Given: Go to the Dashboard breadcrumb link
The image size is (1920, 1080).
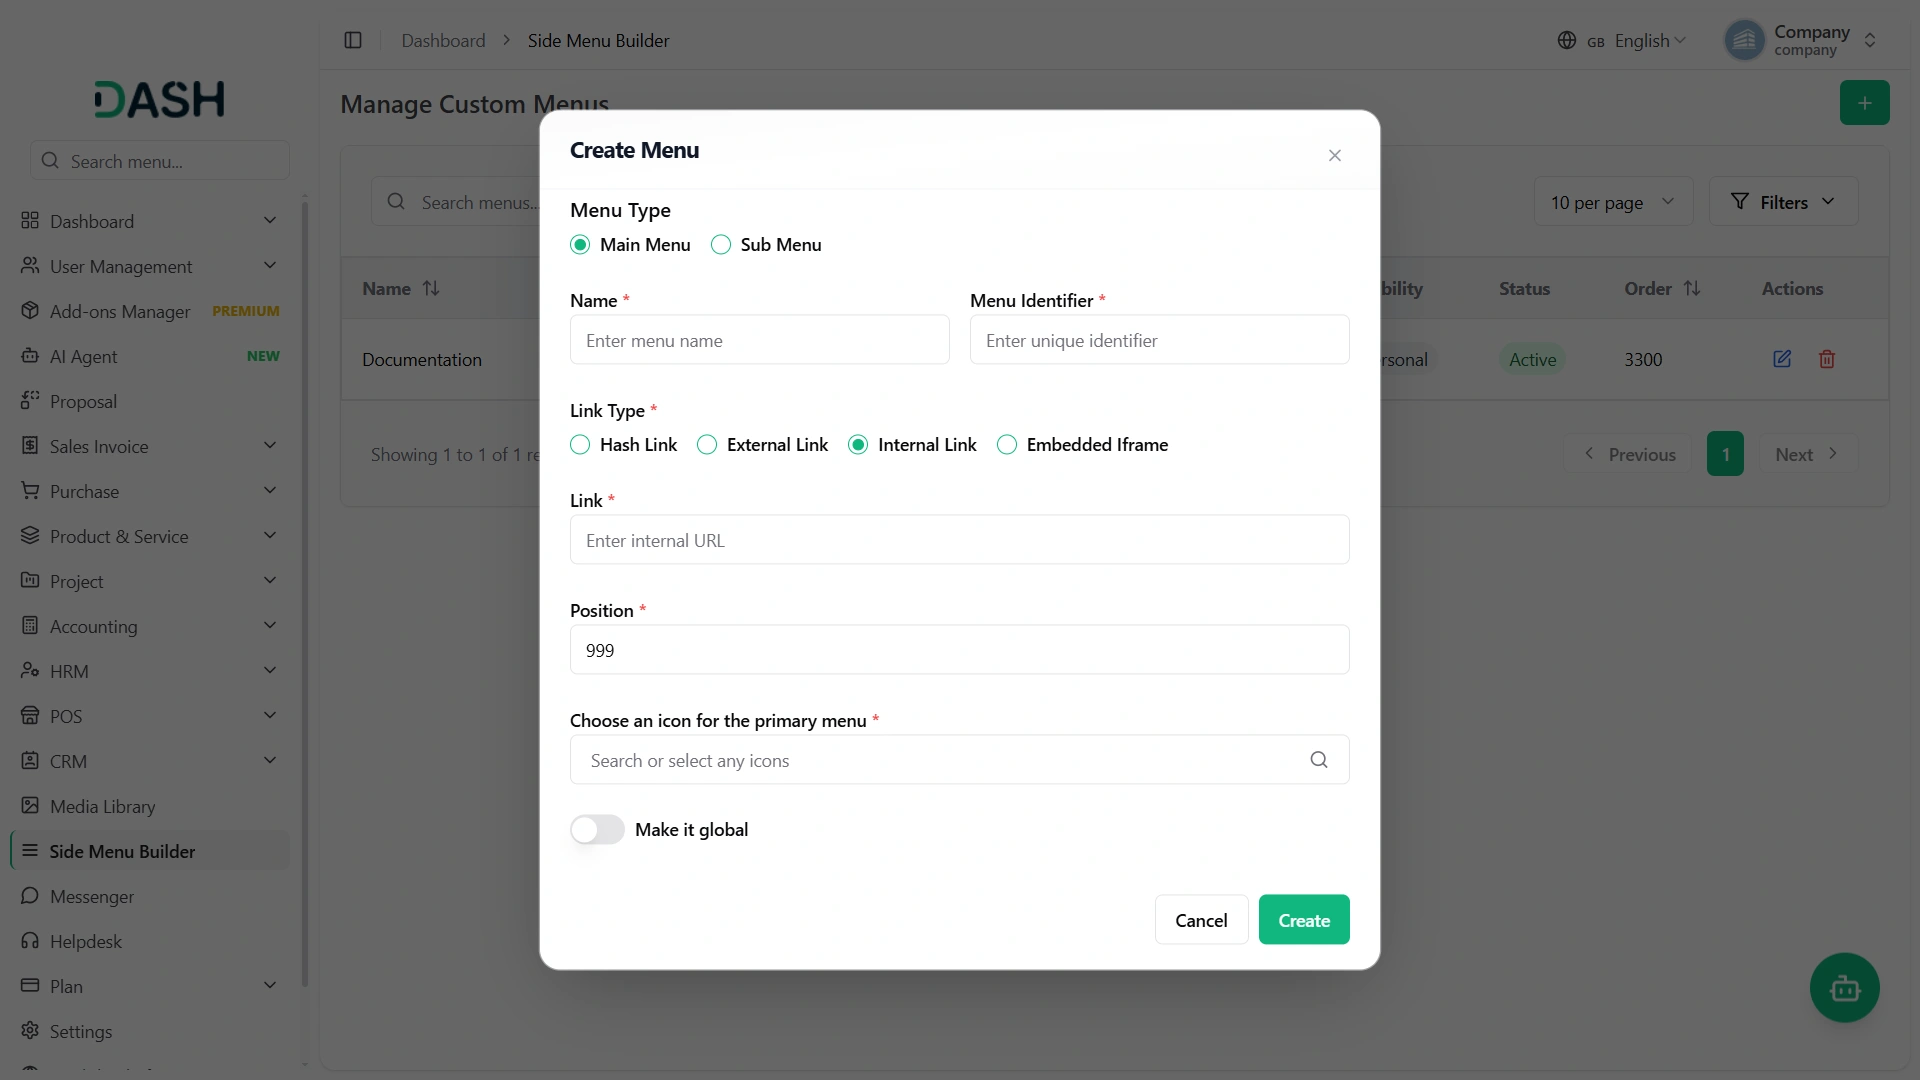Looking at the screenshot, I should coord(443,40).
